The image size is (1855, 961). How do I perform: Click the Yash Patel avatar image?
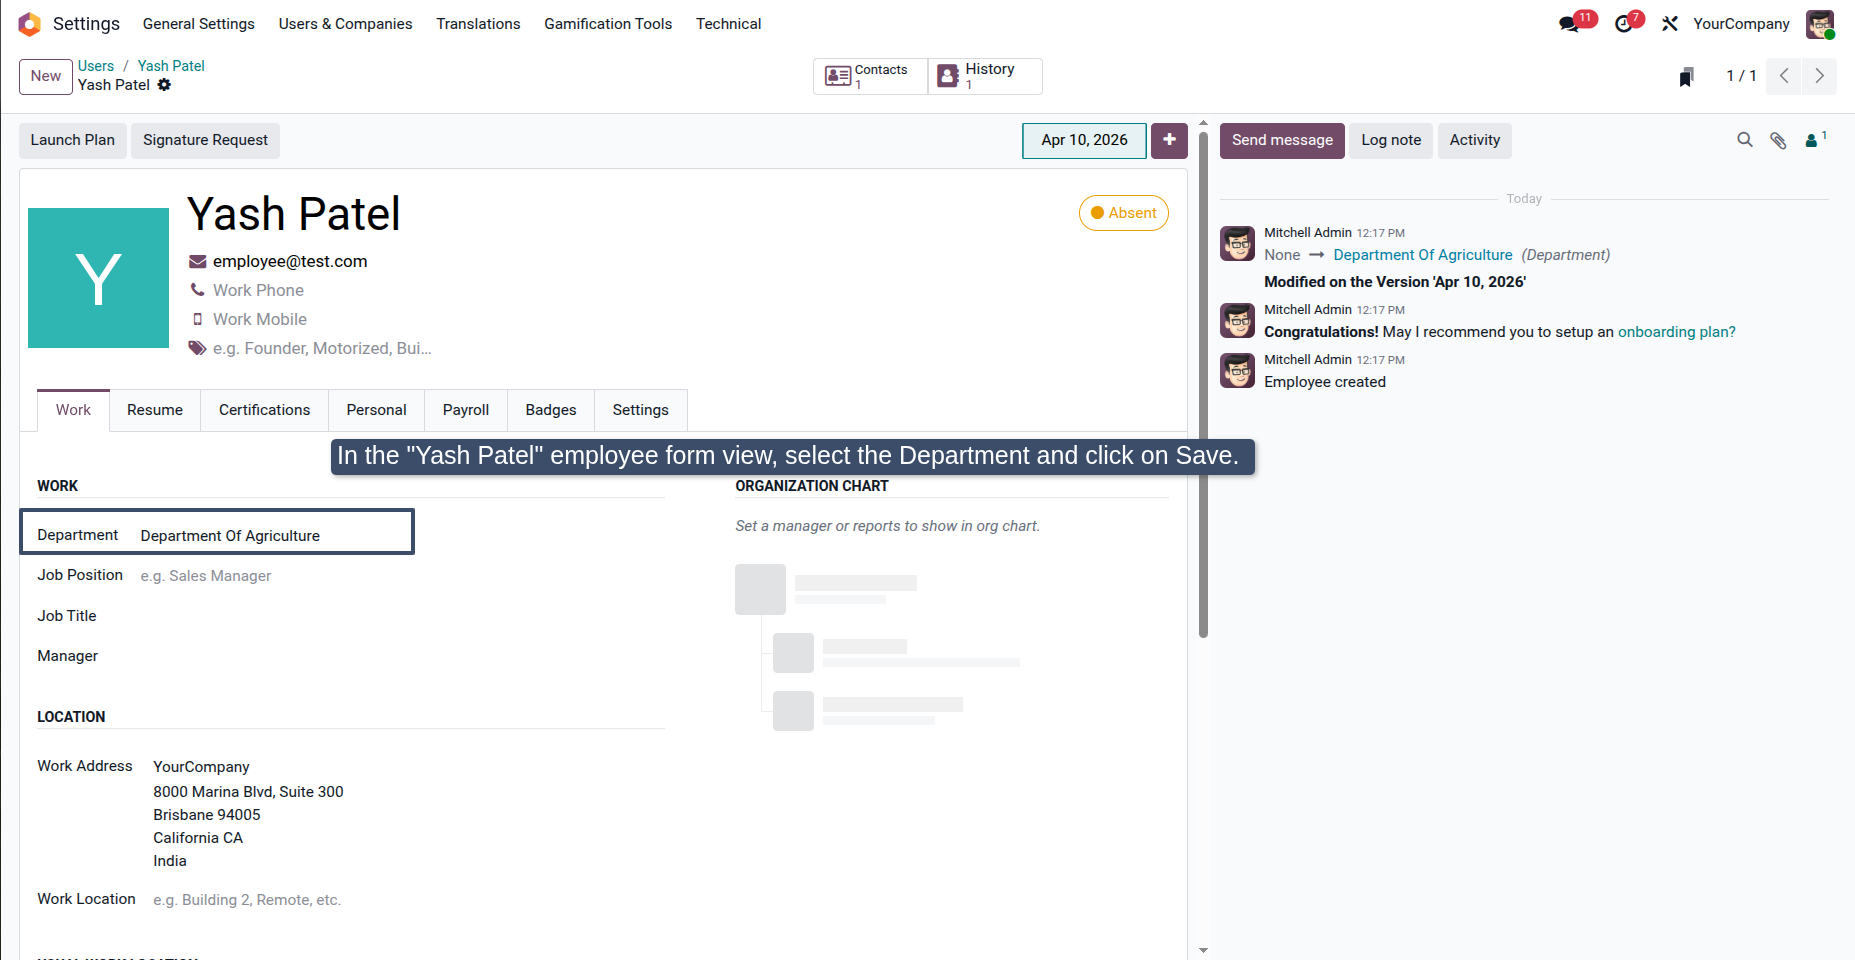(x=98, y=278)
